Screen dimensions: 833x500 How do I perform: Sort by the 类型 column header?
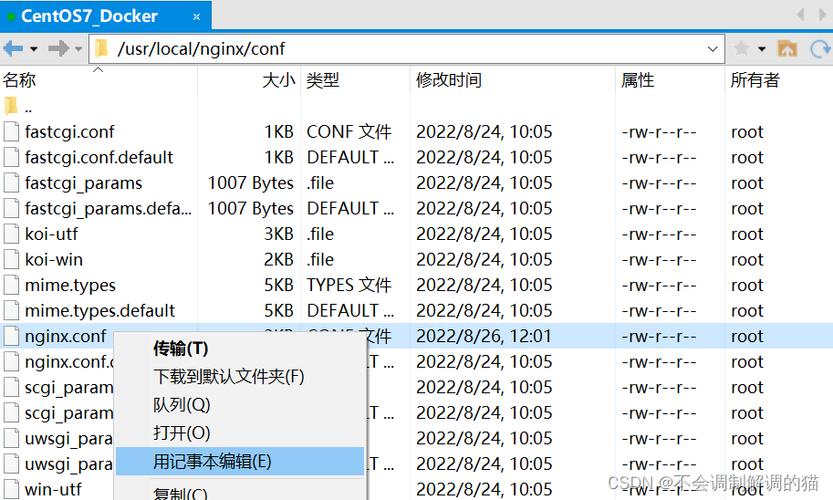coord(322,80)
